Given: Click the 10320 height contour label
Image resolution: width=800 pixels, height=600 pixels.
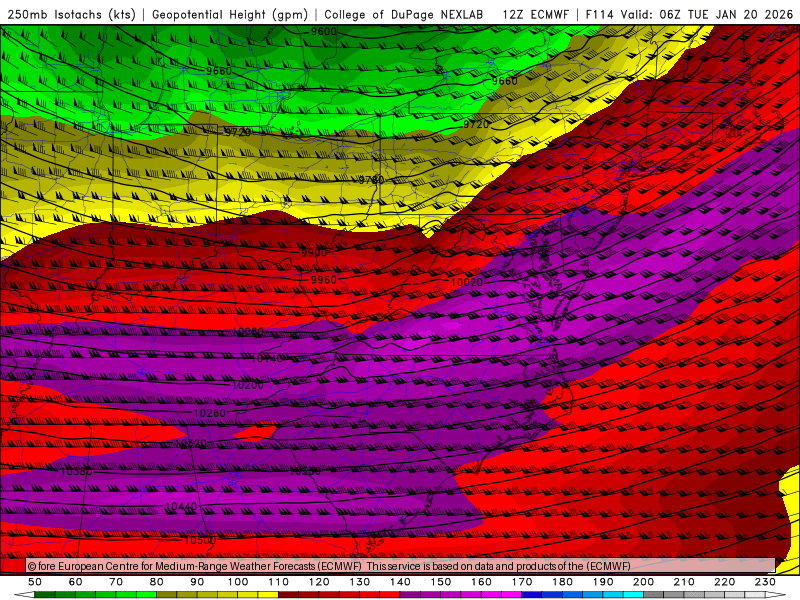Looking at the screenshot, I should (191, 443).
